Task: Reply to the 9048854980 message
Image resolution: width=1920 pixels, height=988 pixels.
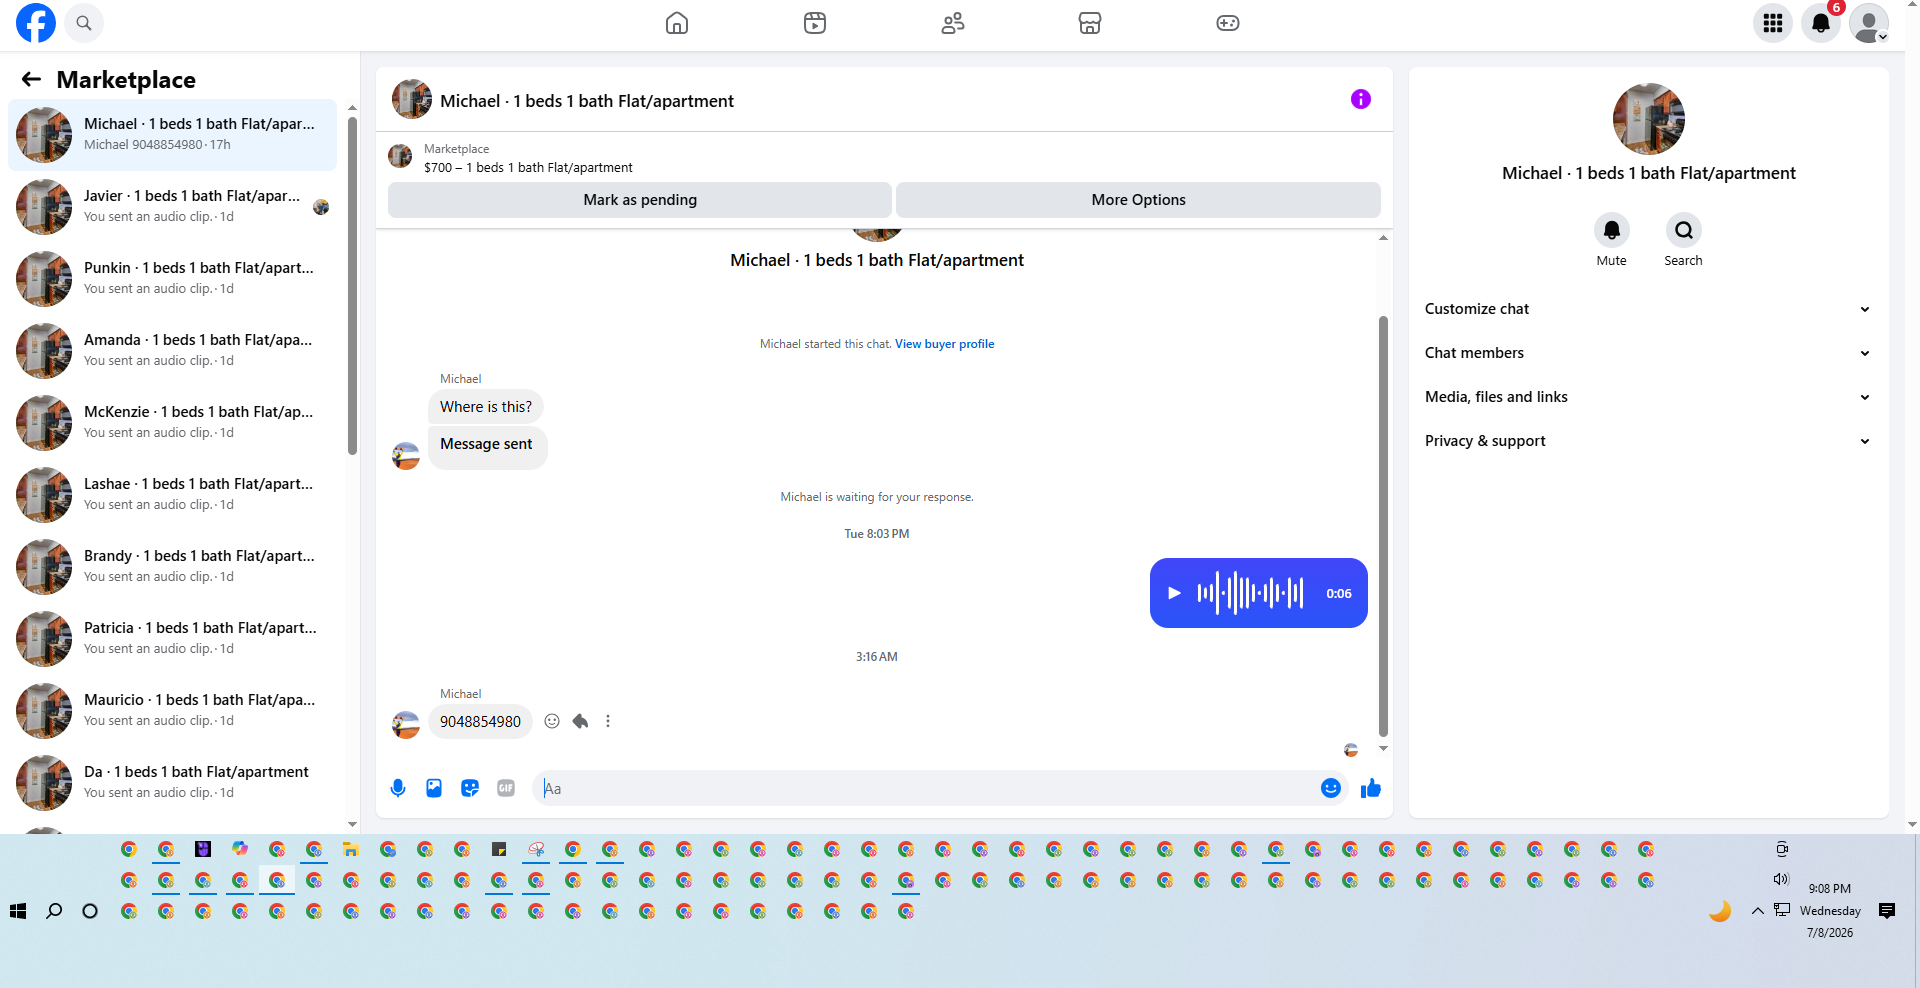Action: pos(580,721)
